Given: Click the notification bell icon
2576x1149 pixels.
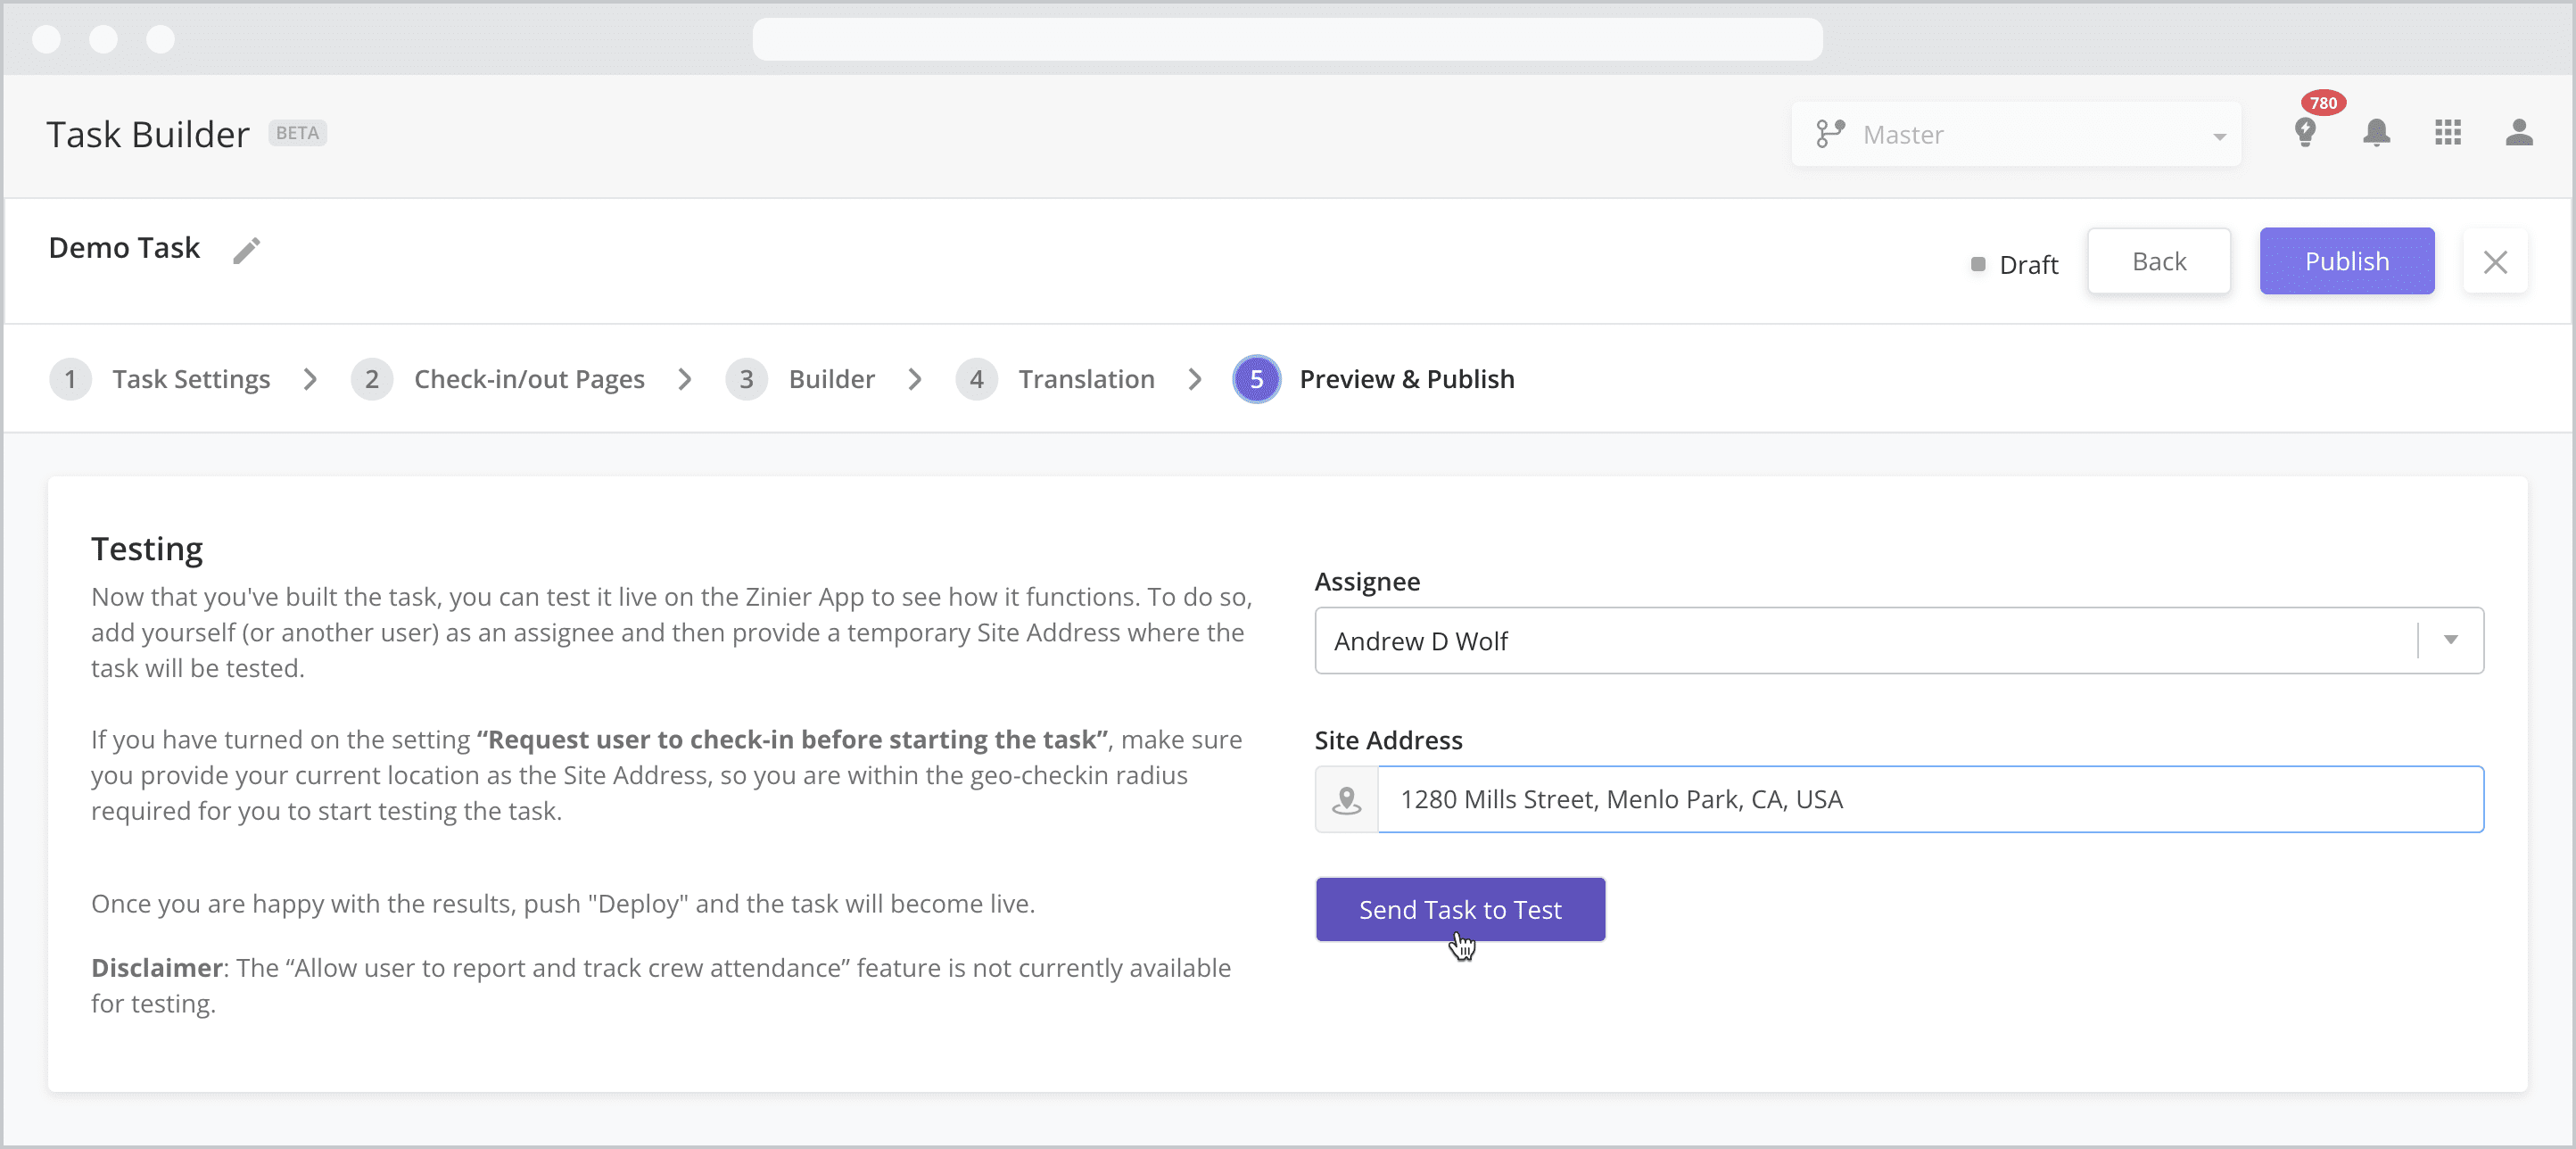Looking at the screenshot, I should pyautogui.click(x=2379, y=135).
